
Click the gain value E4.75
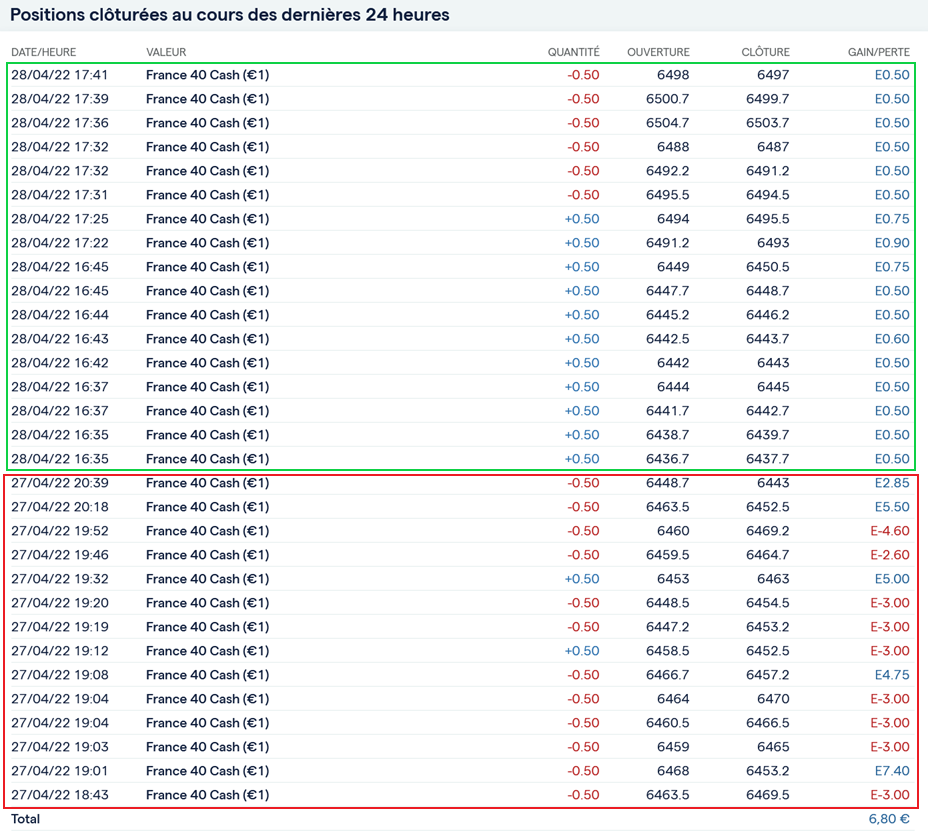point(892,675)
